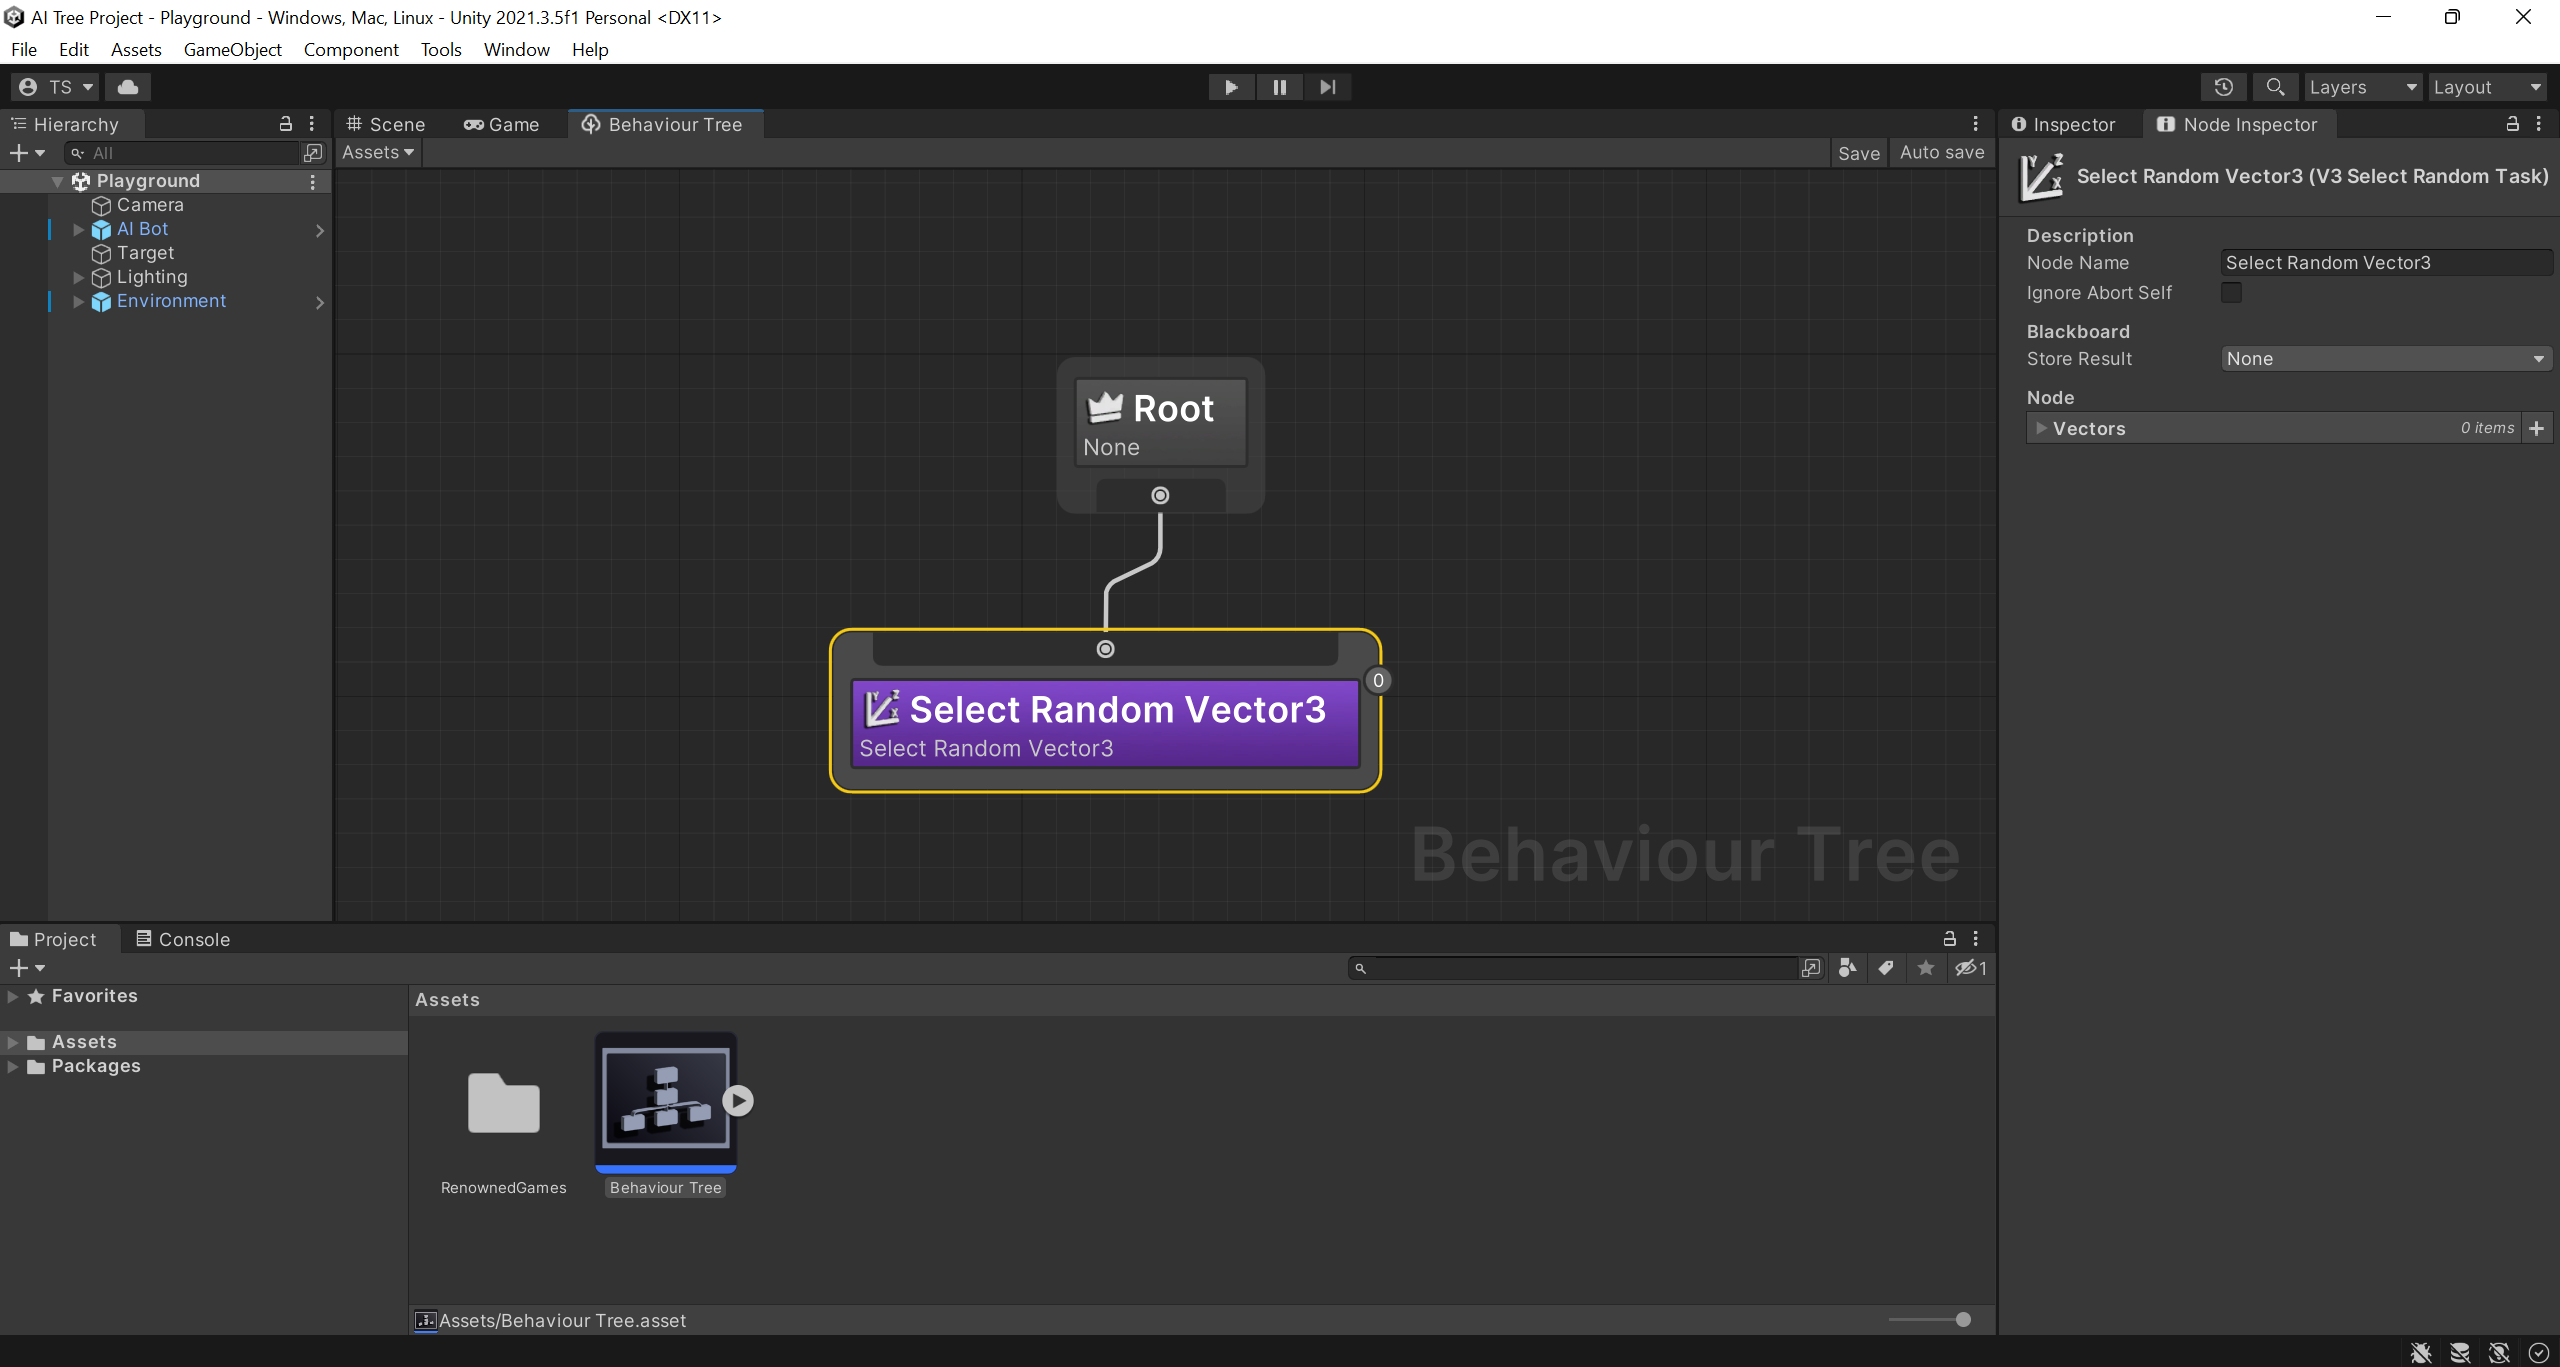2560x1367 pixels.
Task: Open Unity cloud services icon
Action: point(128,87)
